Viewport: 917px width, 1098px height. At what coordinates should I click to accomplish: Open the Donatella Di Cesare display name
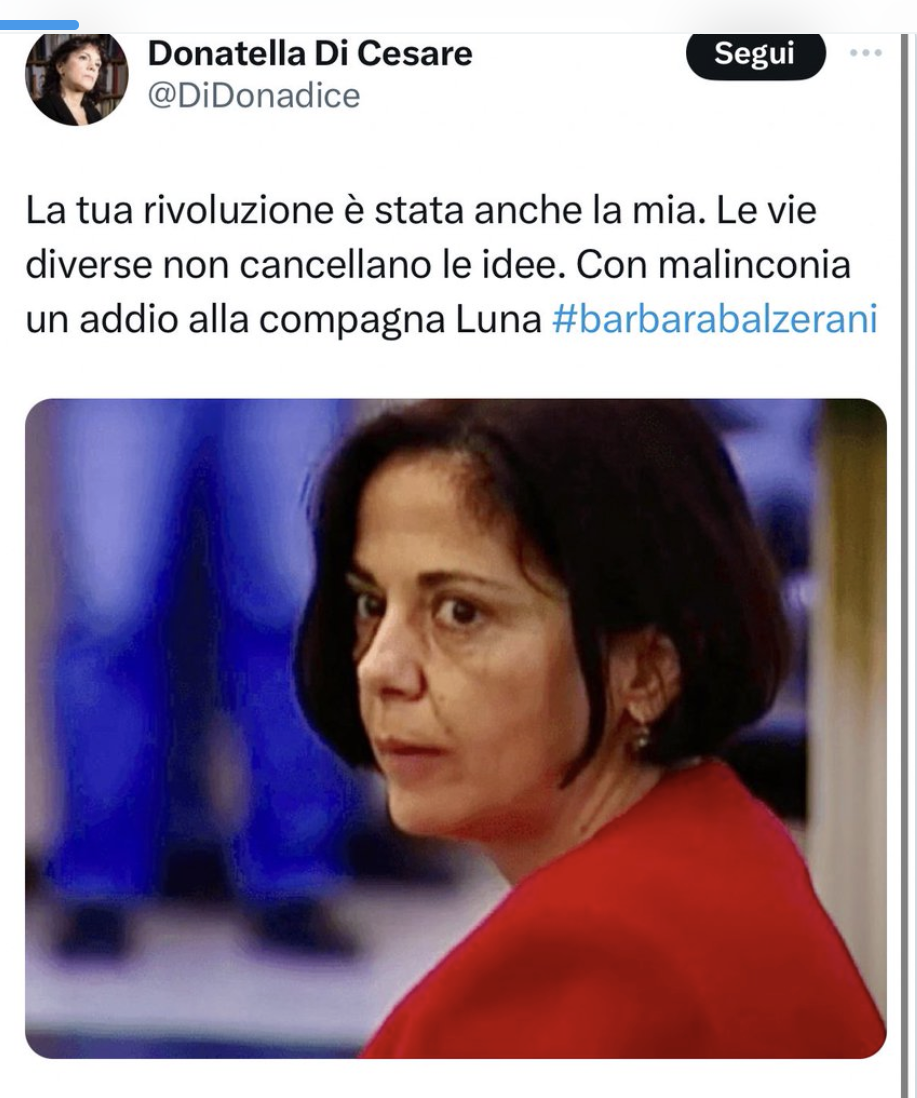point(310,54)
